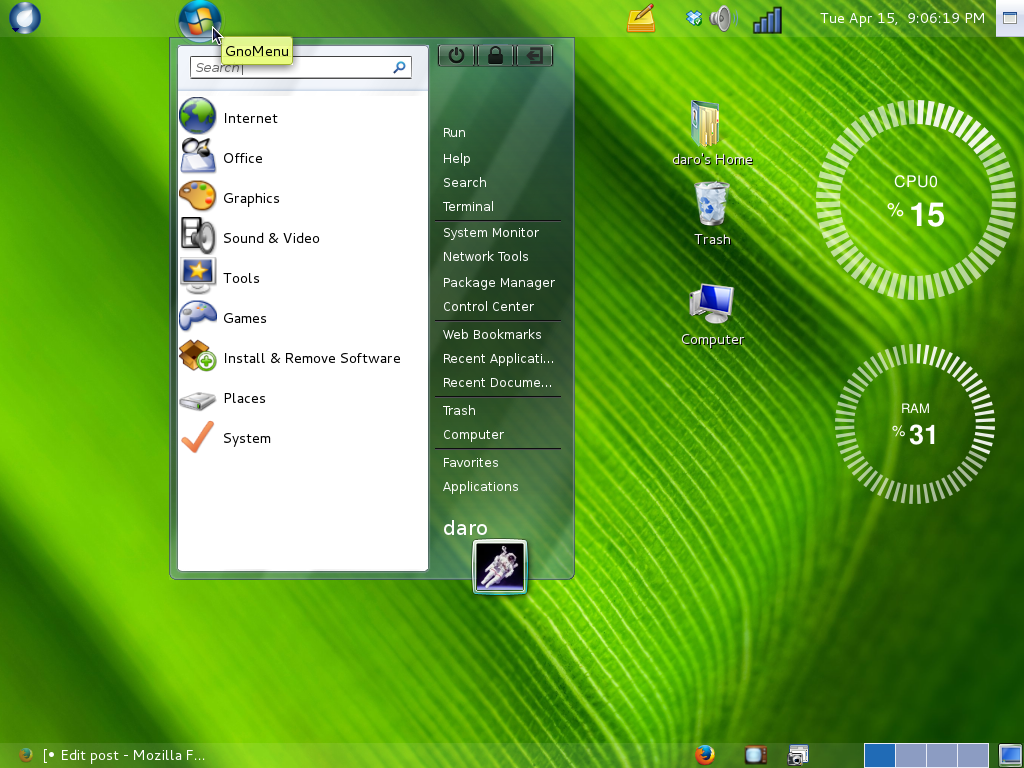Click the Package Manager entry

point(498,283)
